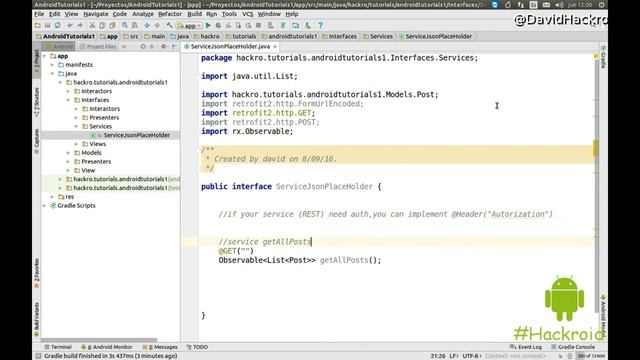Collapse the app module tree node
640x360 pixels.
pyautogui.click(x=44, y=56)
